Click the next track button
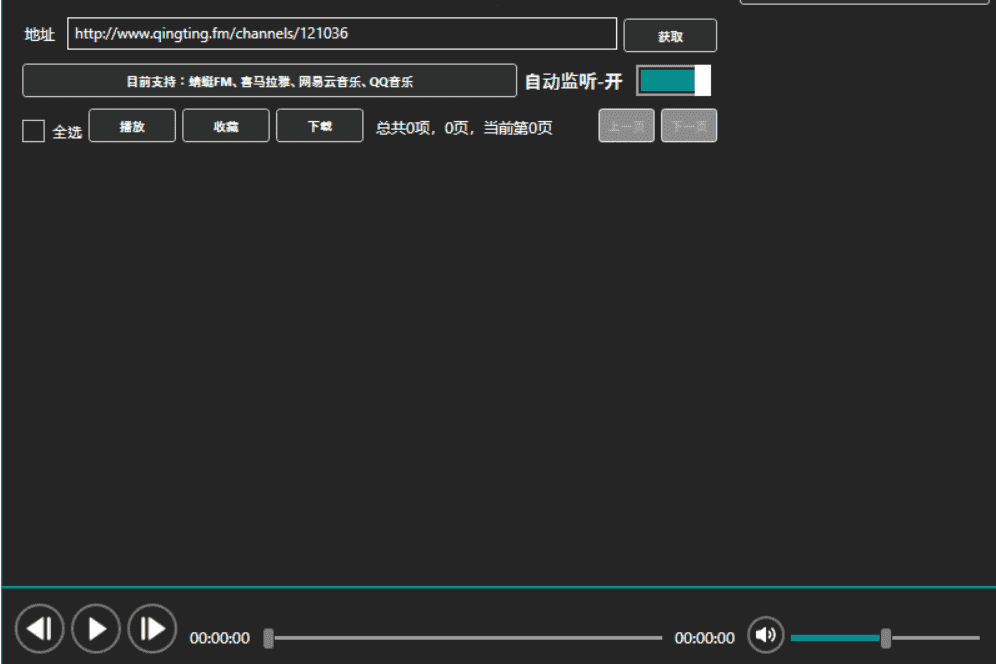The width and height of the screenshot is (996, 664). (x=152, y=629)
